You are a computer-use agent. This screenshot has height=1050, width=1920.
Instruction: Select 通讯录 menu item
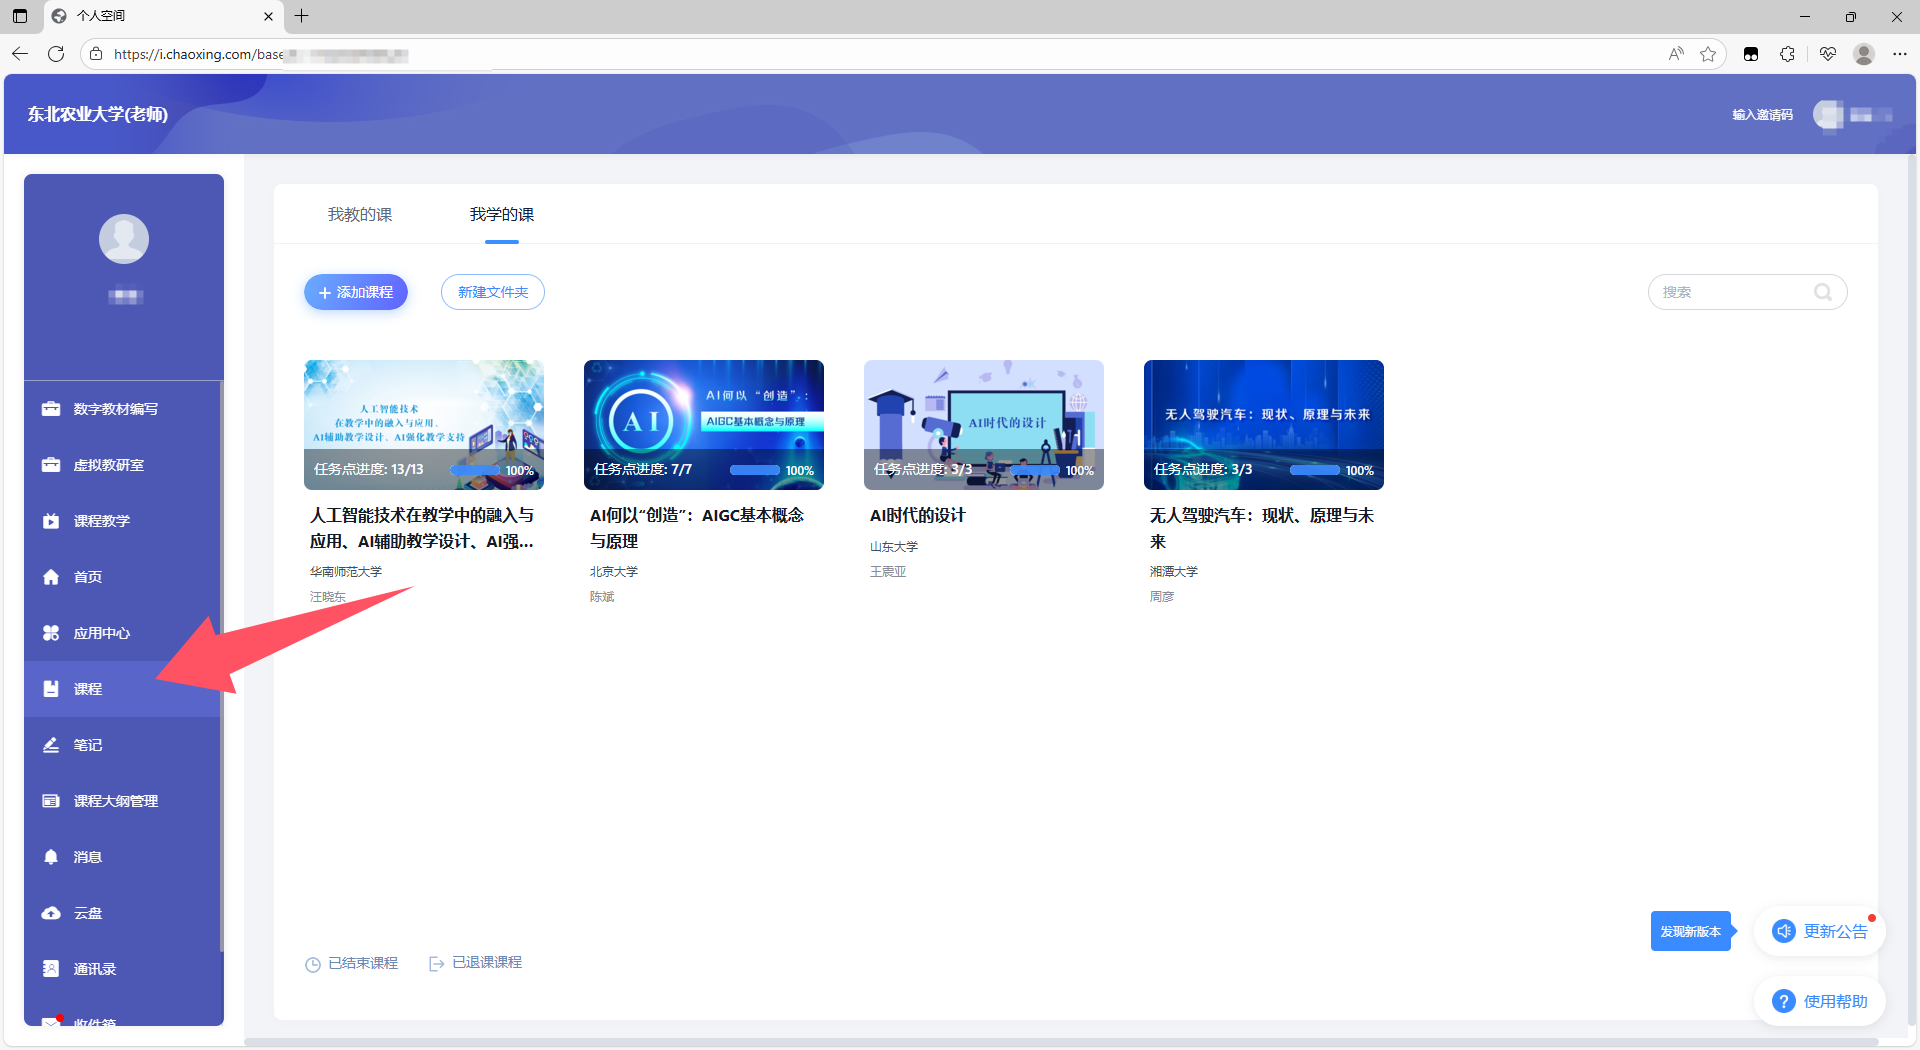pos(124,969)
